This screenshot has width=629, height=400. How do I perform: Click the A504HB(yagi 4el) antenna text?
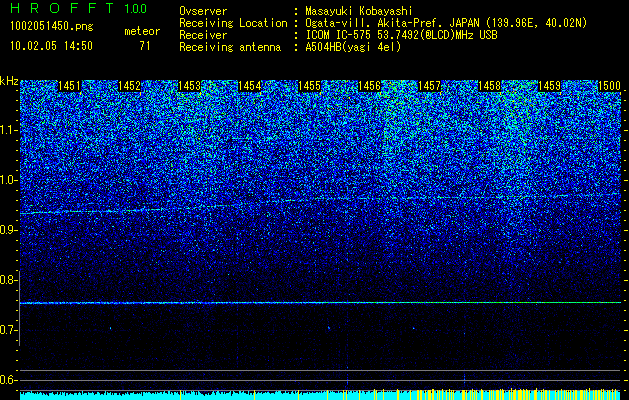353,47
